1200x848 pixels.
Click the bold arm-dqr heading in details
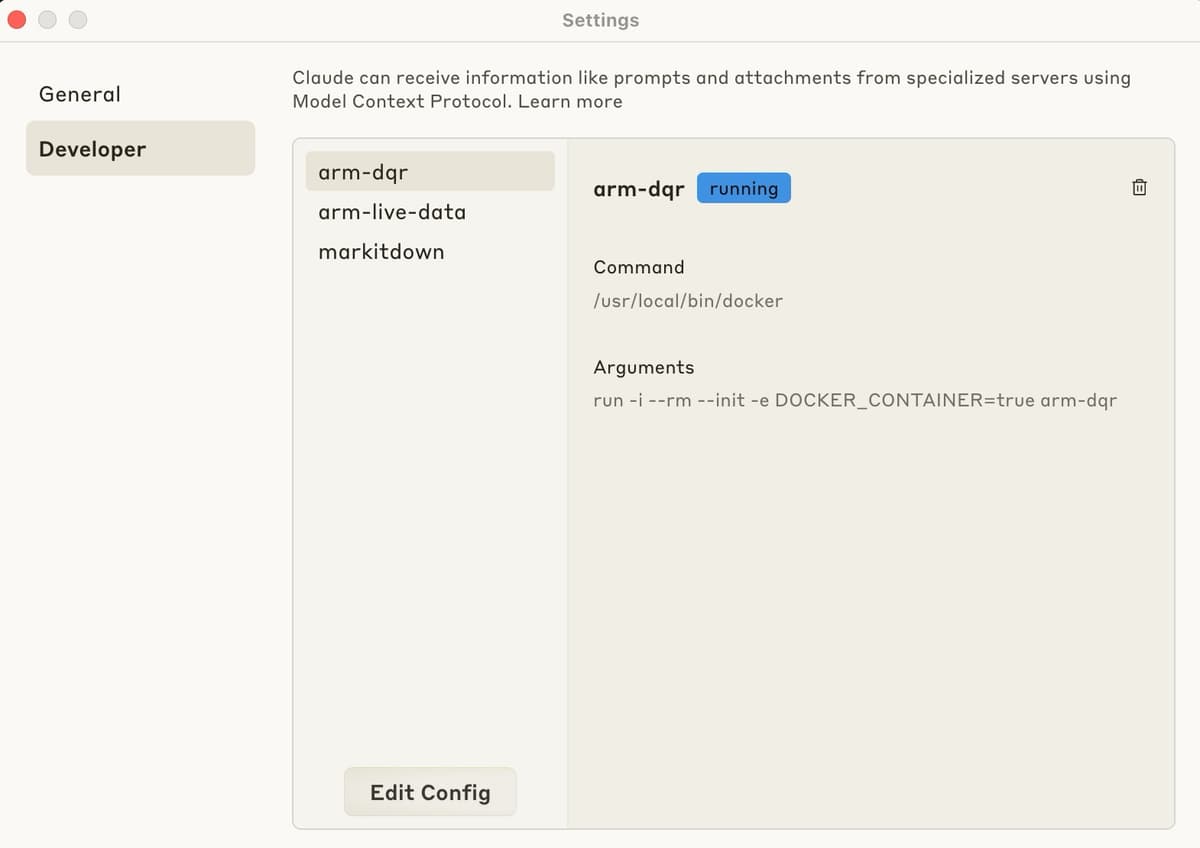[639, 189]
